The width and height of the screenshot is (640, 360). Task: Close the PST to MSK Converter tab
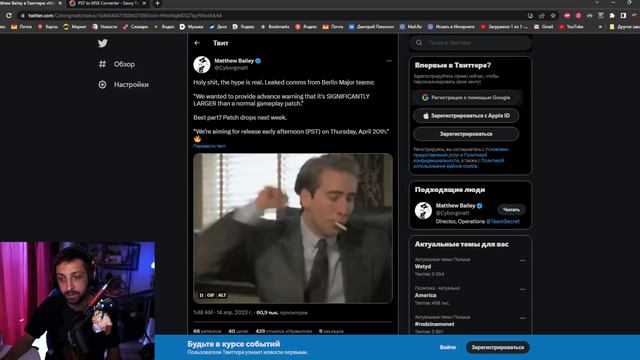pos(144,3)
